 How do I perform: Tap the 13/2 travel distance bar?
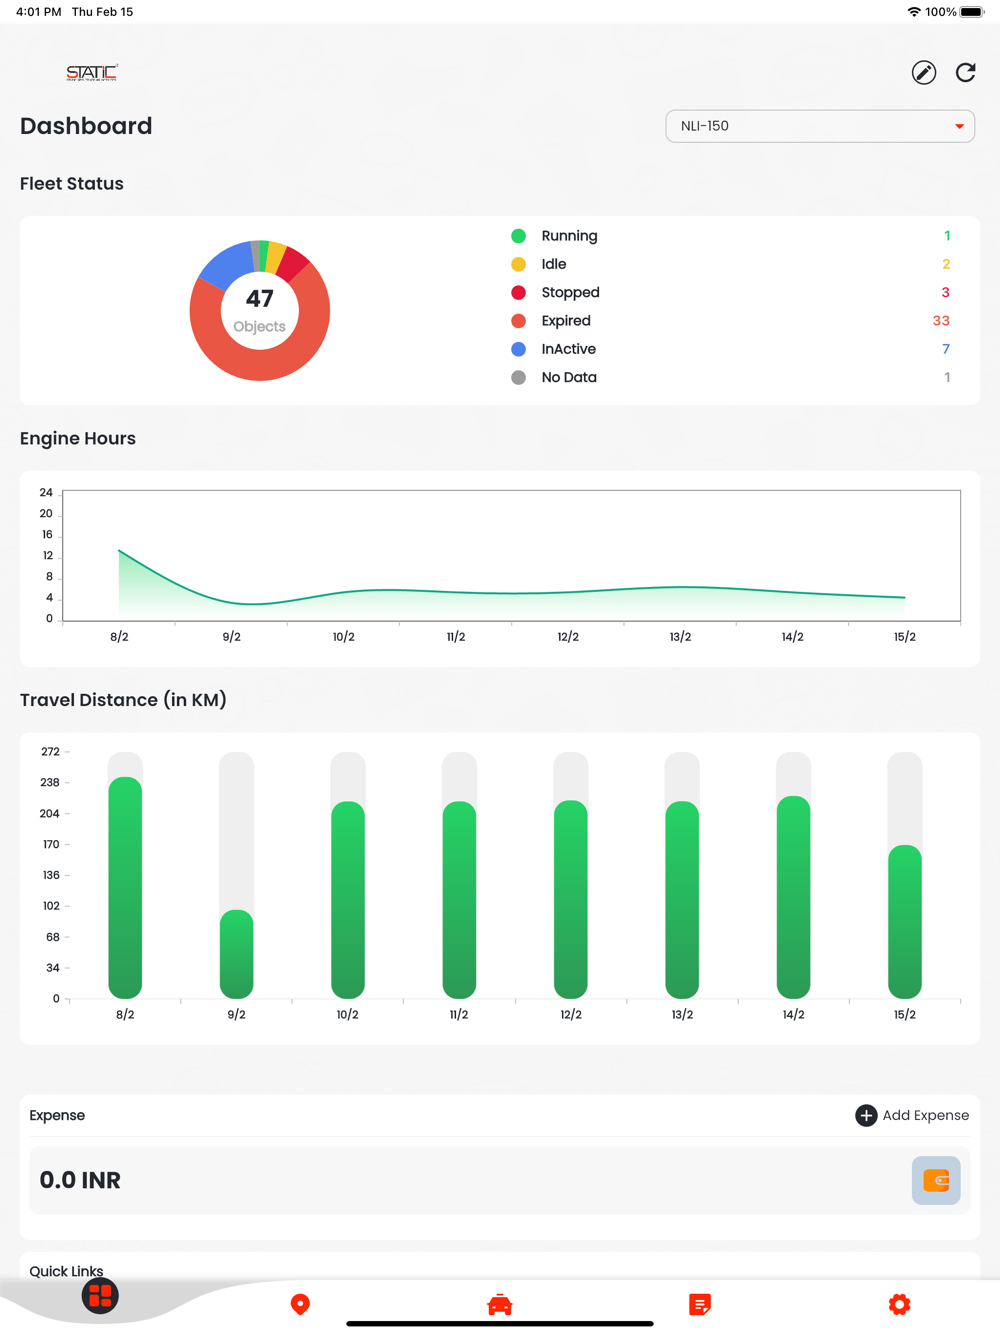(682, 900)
